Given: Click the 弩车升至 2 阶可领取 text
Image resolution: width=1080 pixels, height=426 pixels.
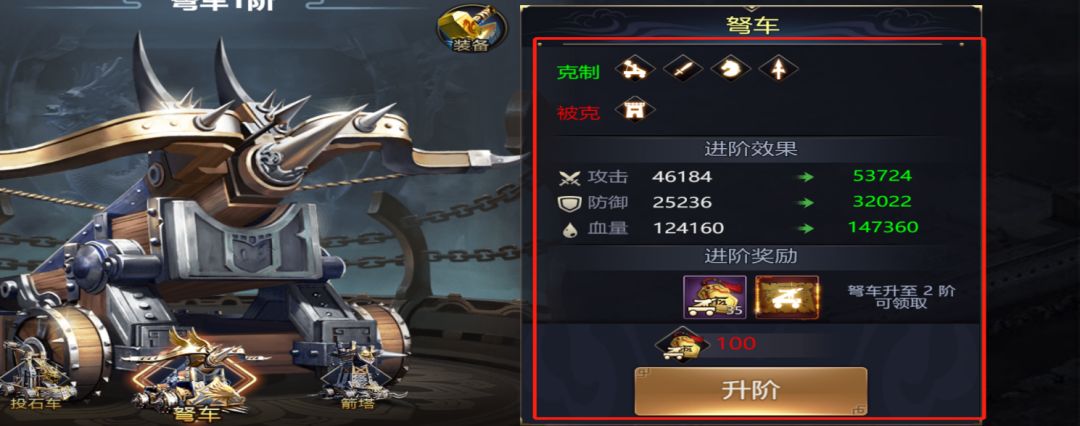Looking at the screenshot, I should point(901,297).
